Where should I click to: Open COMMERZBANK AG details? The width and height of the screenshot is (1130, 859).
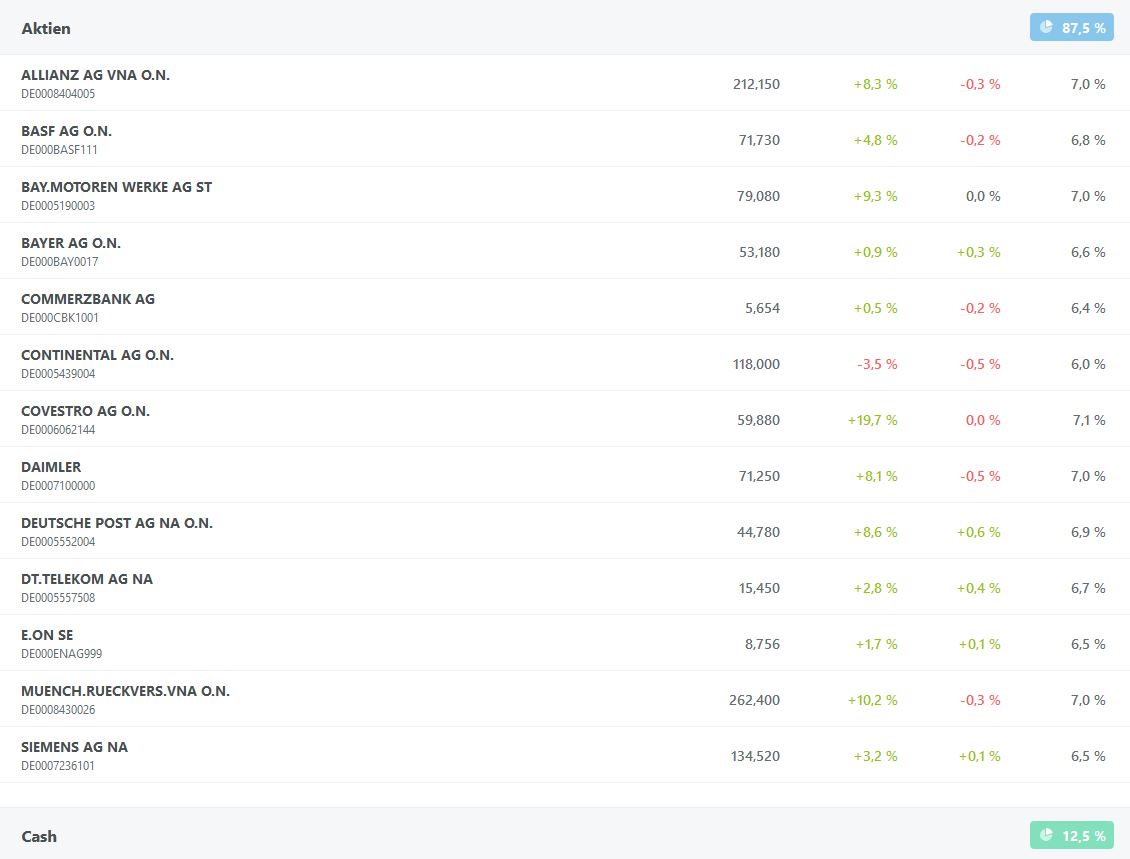pos(88,299)
